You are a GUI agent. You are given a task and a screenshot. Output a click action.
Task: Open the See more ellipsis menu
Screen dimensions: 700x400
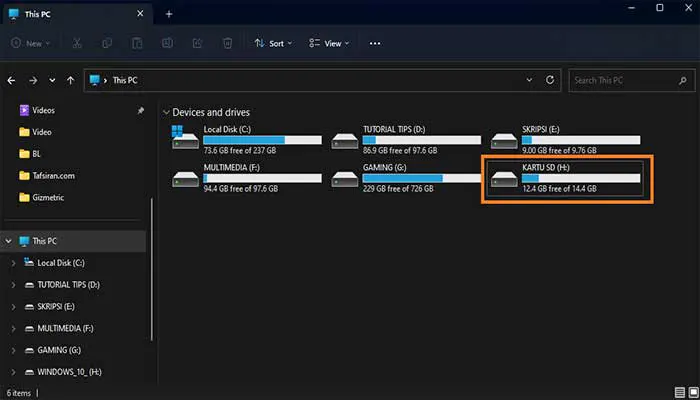click(x=375, y=43)
